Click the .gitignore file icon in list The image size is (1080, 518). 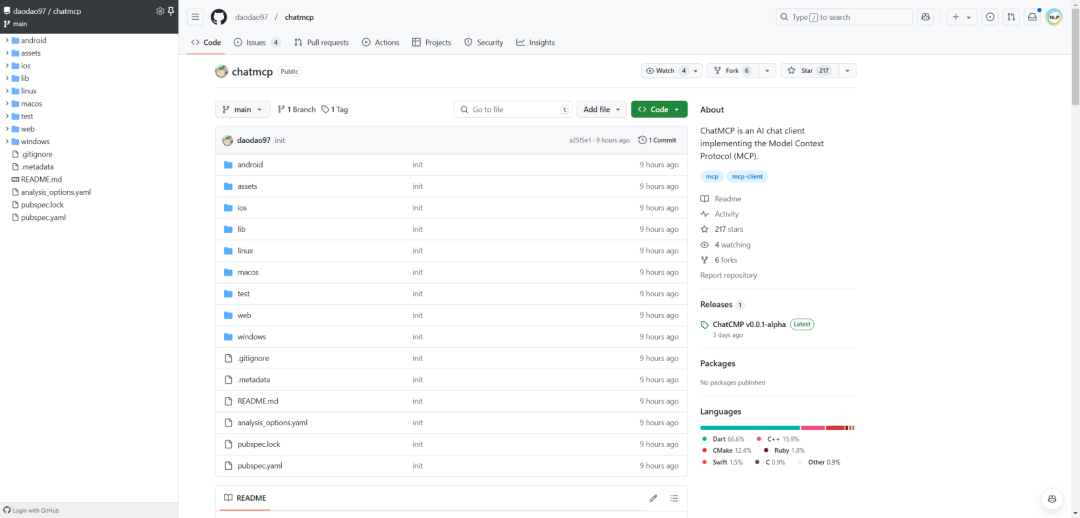229,358
